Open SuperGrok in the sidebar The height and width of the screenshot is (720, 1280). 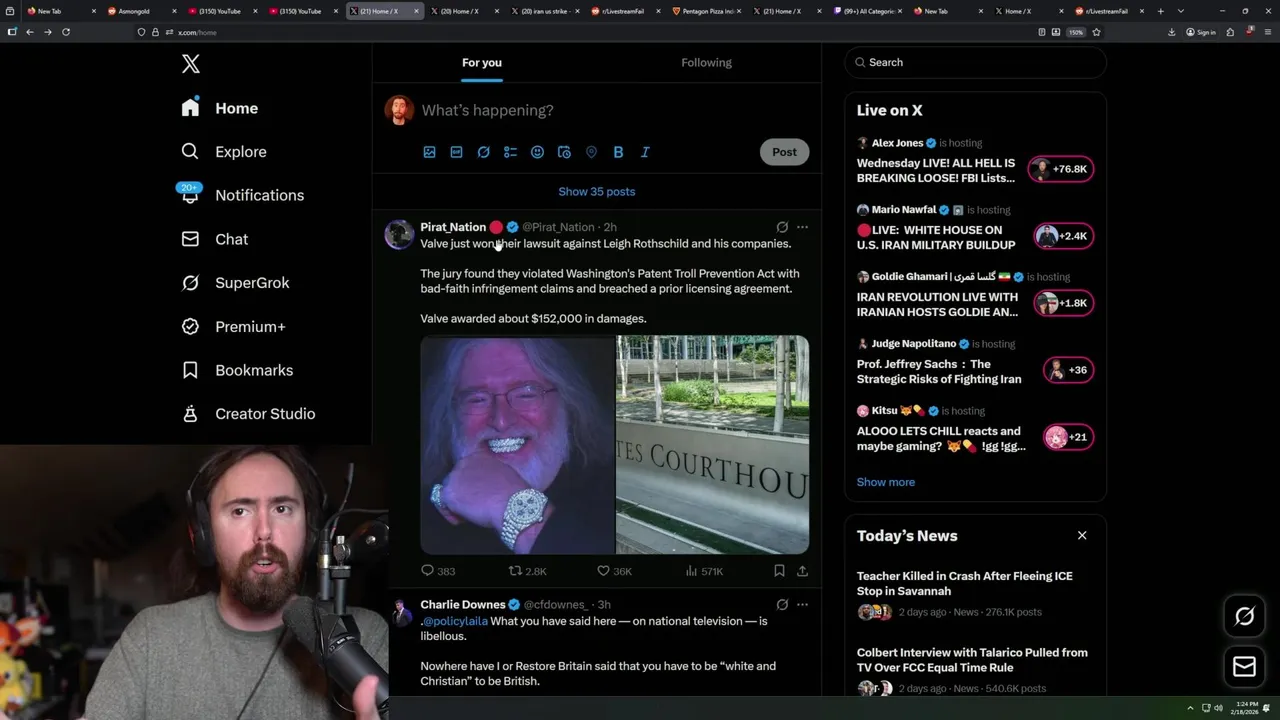(x=235, y=283)
